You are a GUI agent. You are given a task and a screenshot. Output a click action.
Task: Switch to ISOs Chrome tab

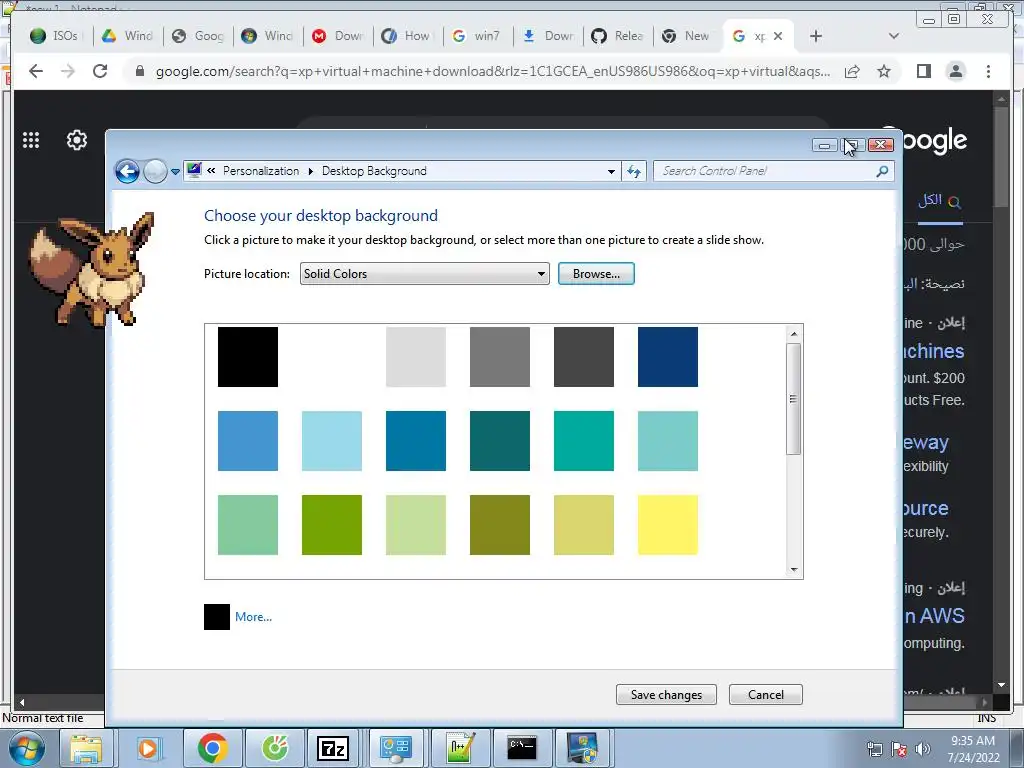tap(56, 36)
